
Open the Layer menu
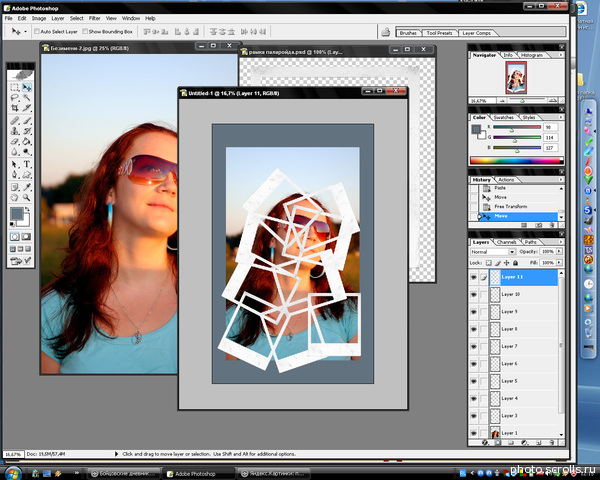[58, 18]
